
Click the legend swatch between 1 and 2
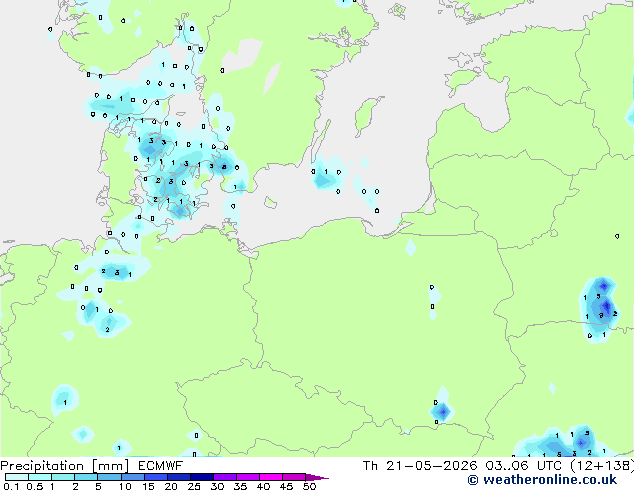click(x=63, y=477)
